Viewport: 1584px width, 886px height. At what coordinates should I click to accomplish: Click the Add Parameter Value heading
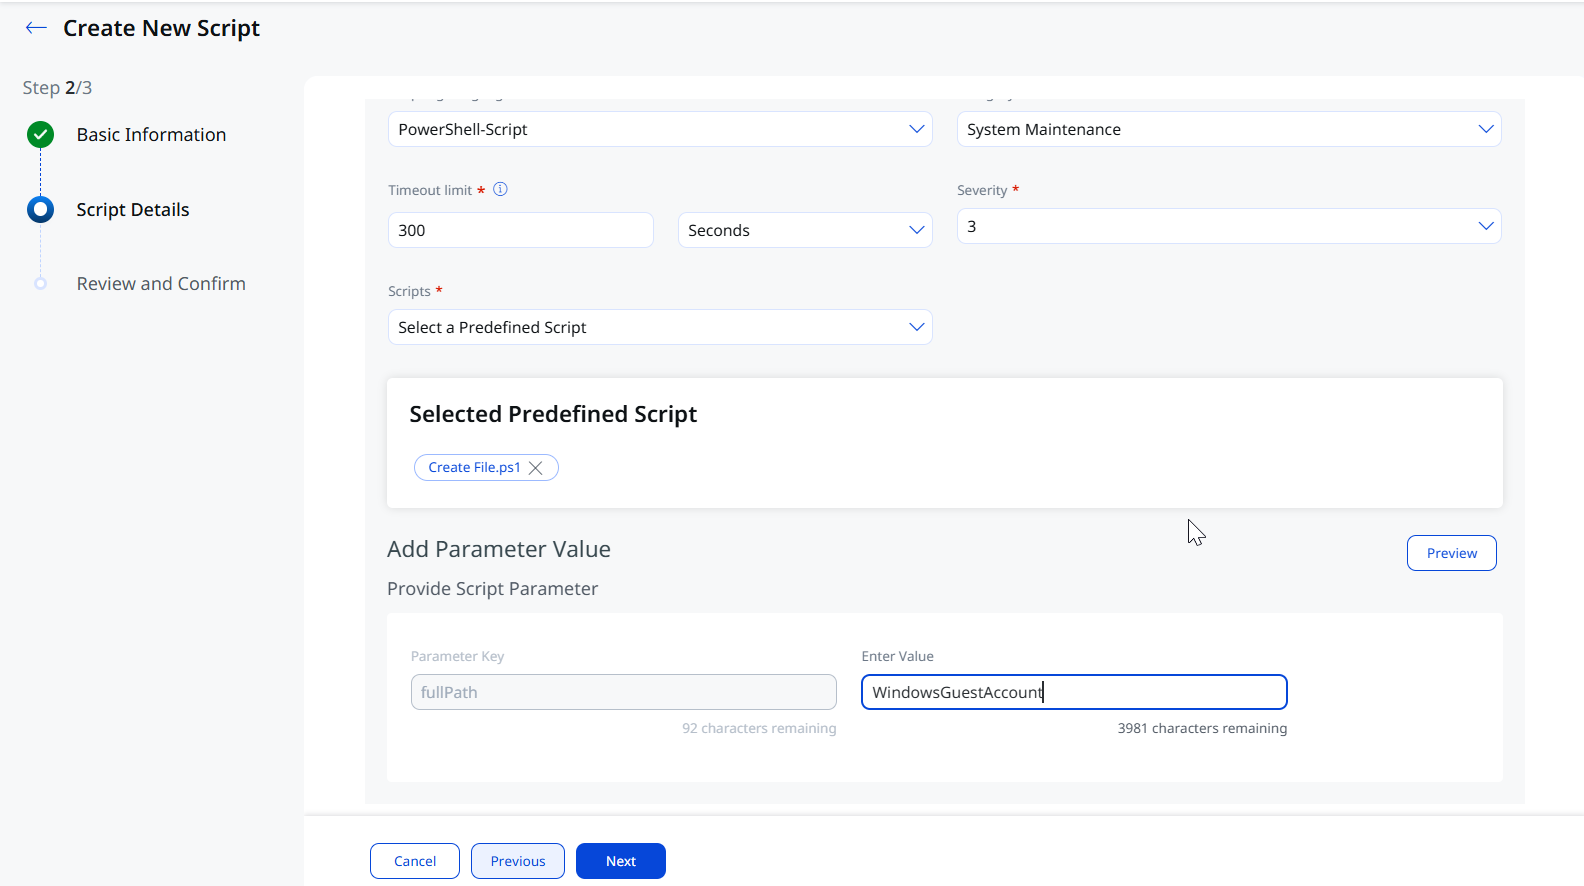coord(499,549)
